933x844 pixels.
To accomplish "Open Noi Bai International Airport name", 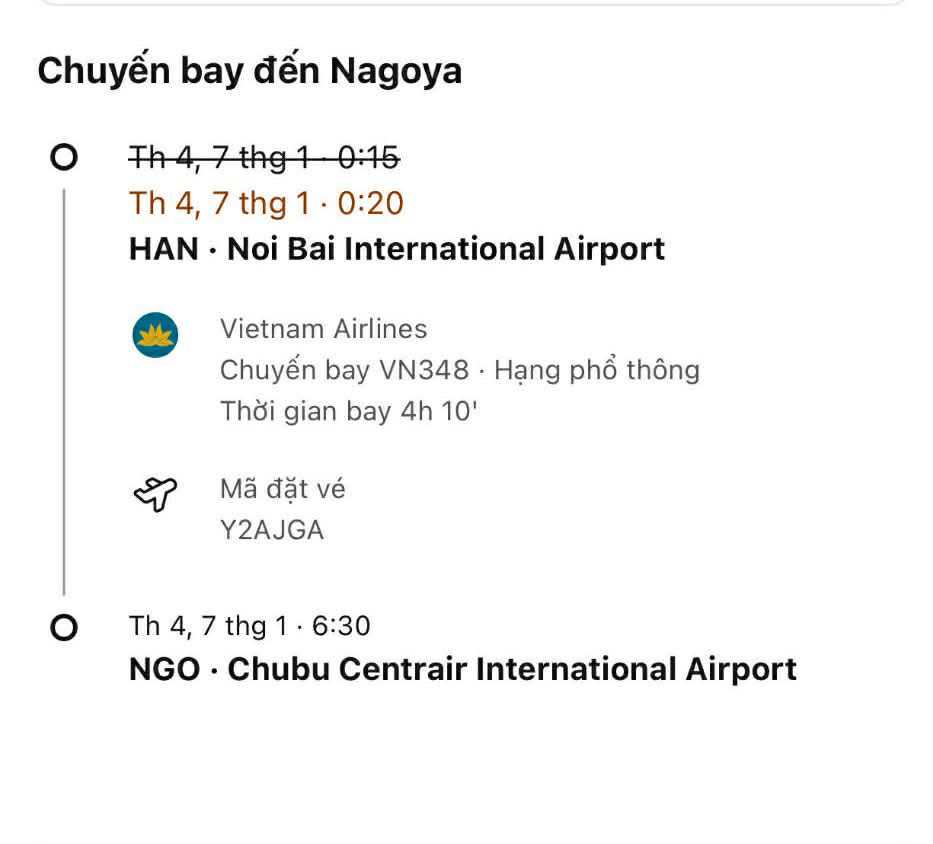I will coord(446,249).
